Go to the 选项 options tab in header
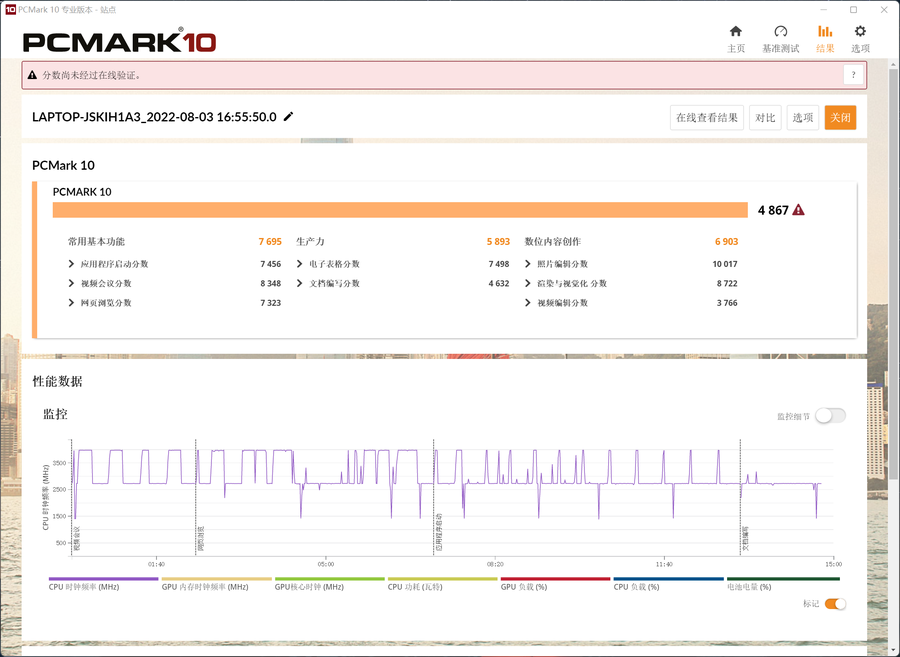Image resolution: width=900 pixels, height=657 pixels. point(860,39)
